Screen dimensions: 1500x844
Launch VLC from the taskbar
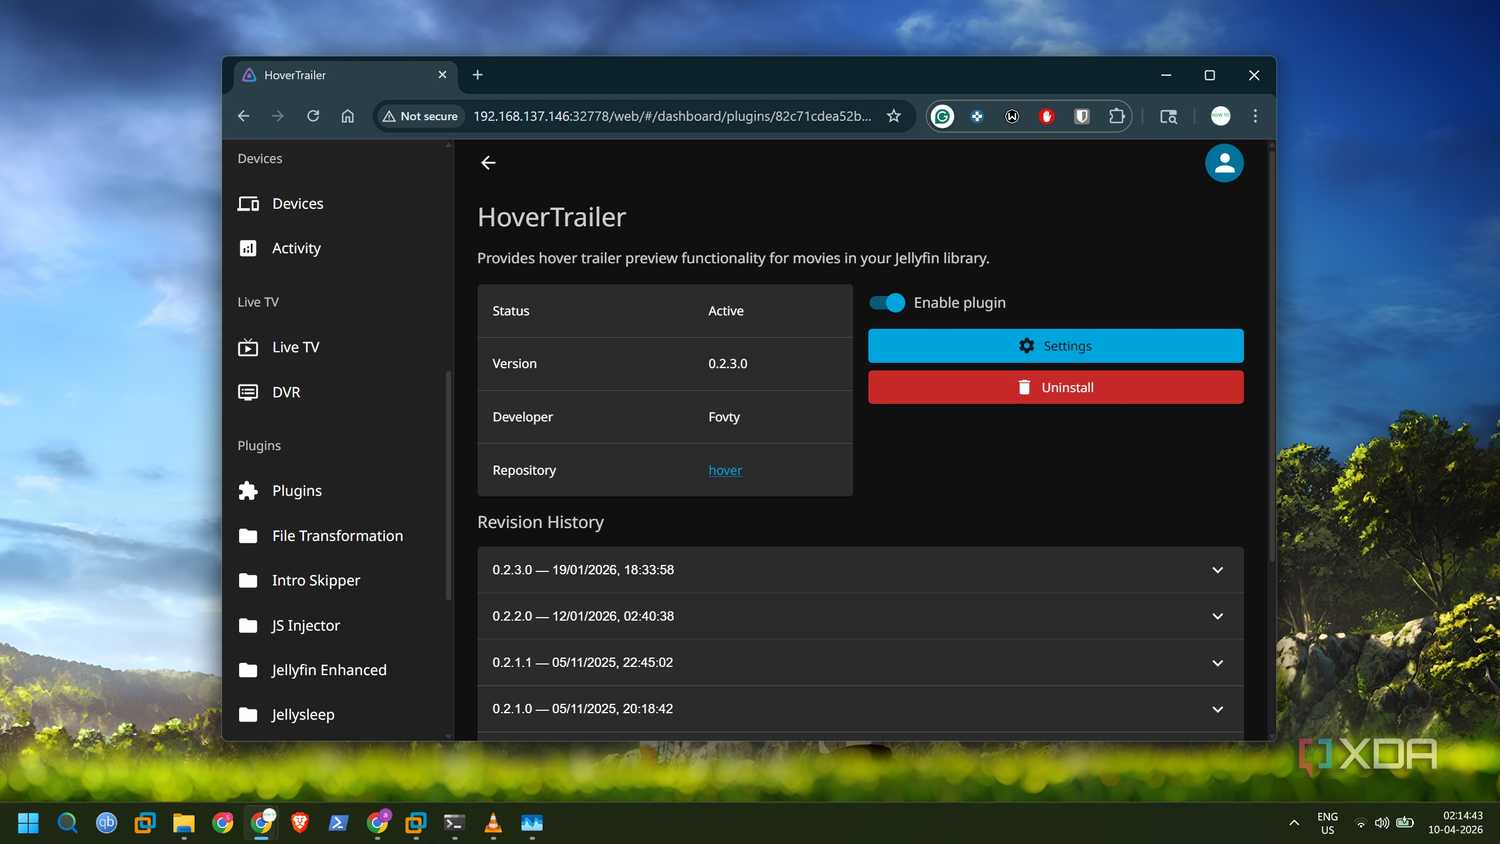point(493,823)
